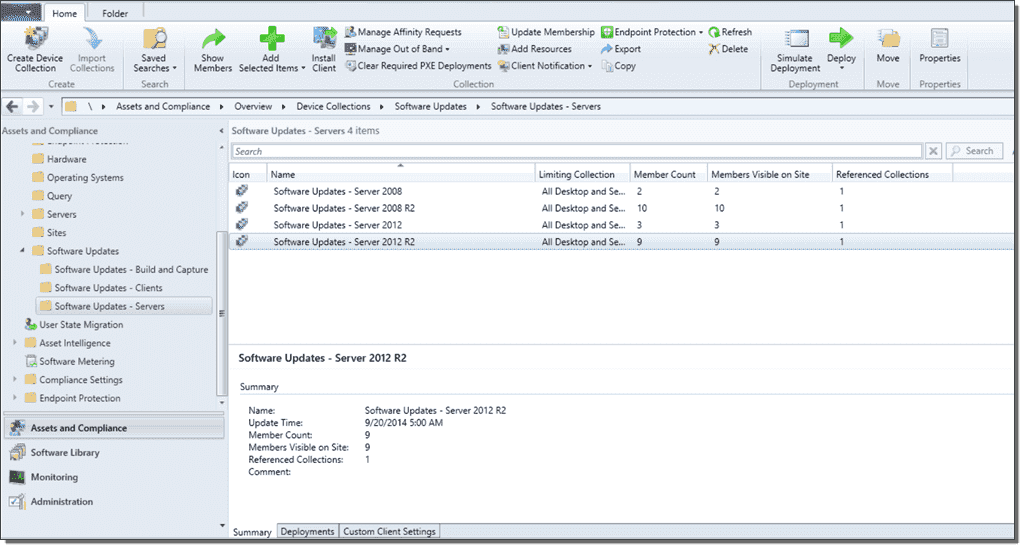Select the Summary tab
1024x549 pixels.
pyautogui.click(x=252, y=532)
